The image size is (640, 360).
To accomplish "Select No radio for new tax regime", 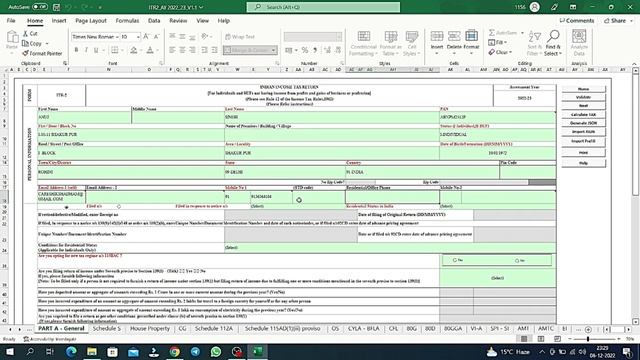I will tap(517, 260).
